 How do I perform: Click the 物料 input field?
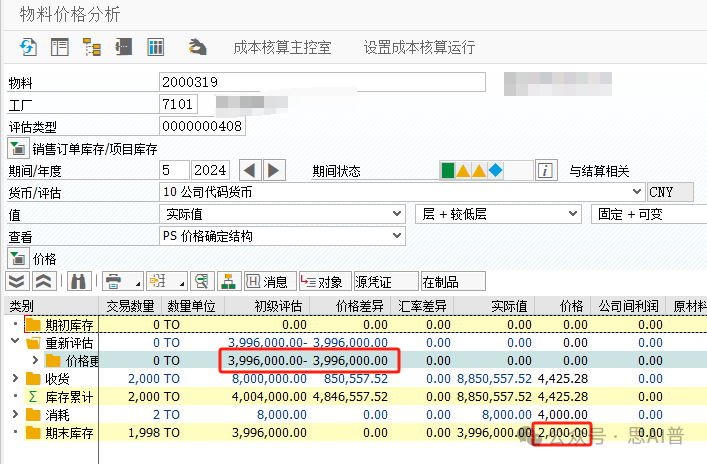point(321,82)
